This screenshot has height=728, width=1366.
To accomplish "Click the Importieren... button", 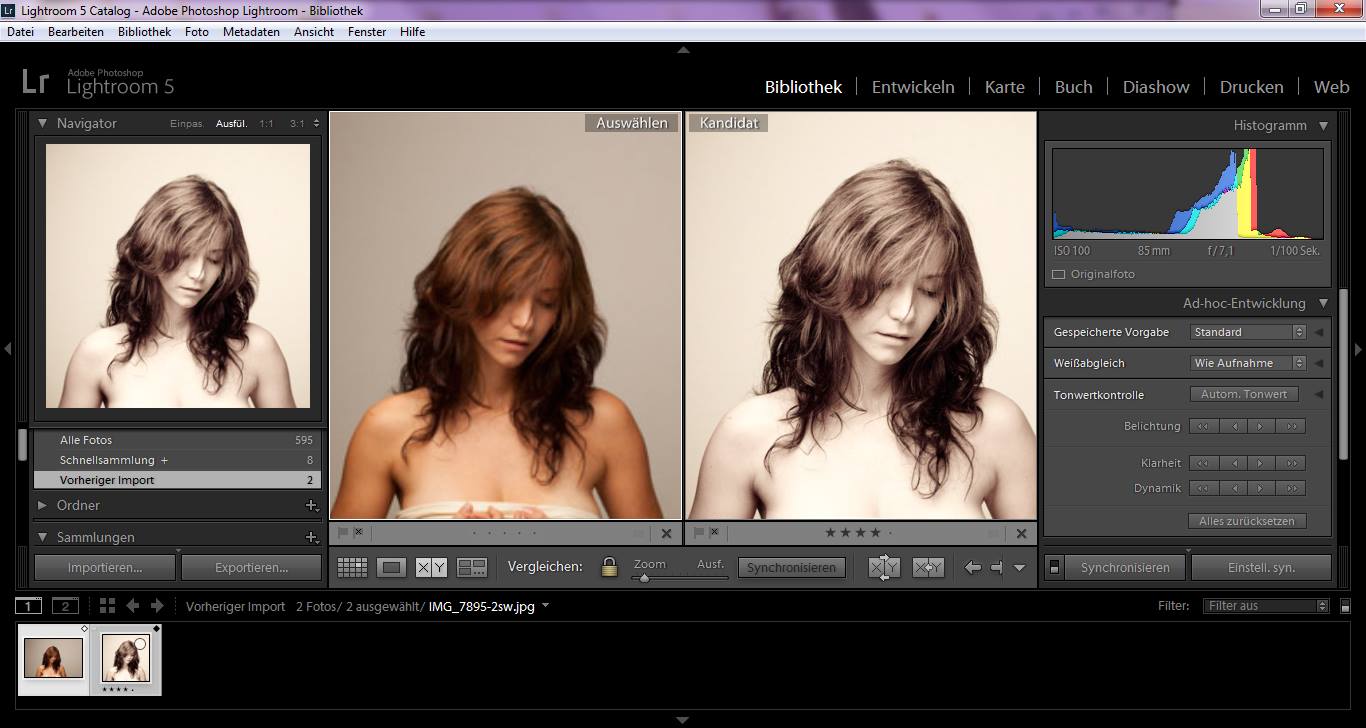I will 105,568.
